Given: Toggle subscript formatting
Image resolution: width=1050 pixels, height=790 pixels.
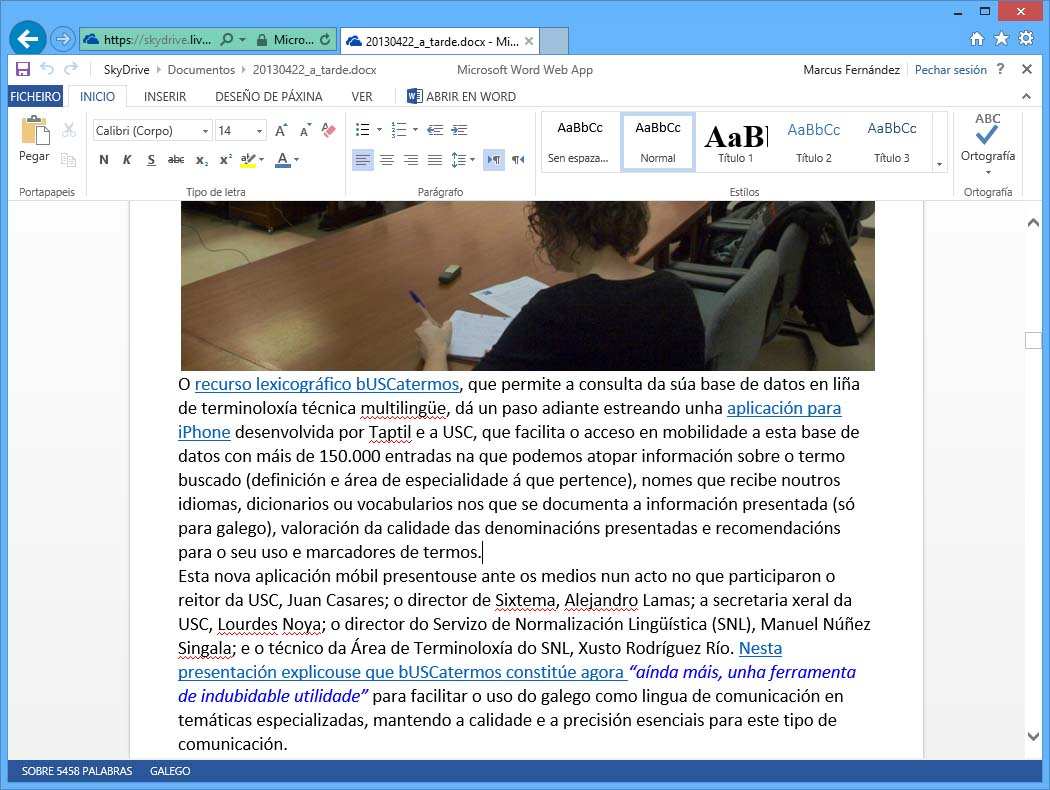Looking at the screenshot, I should (x=202, y=159).
